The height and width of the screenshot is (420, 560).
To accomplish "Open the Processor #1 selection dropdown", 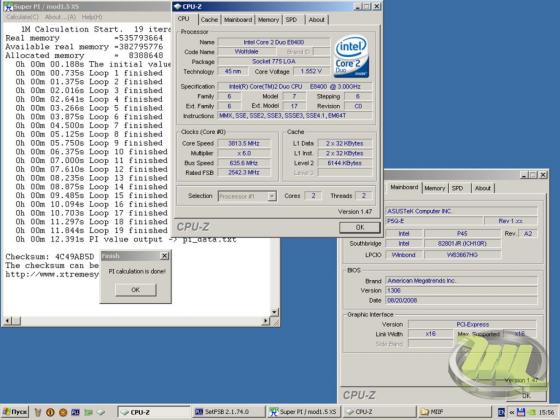I will (x=272, y=196).
